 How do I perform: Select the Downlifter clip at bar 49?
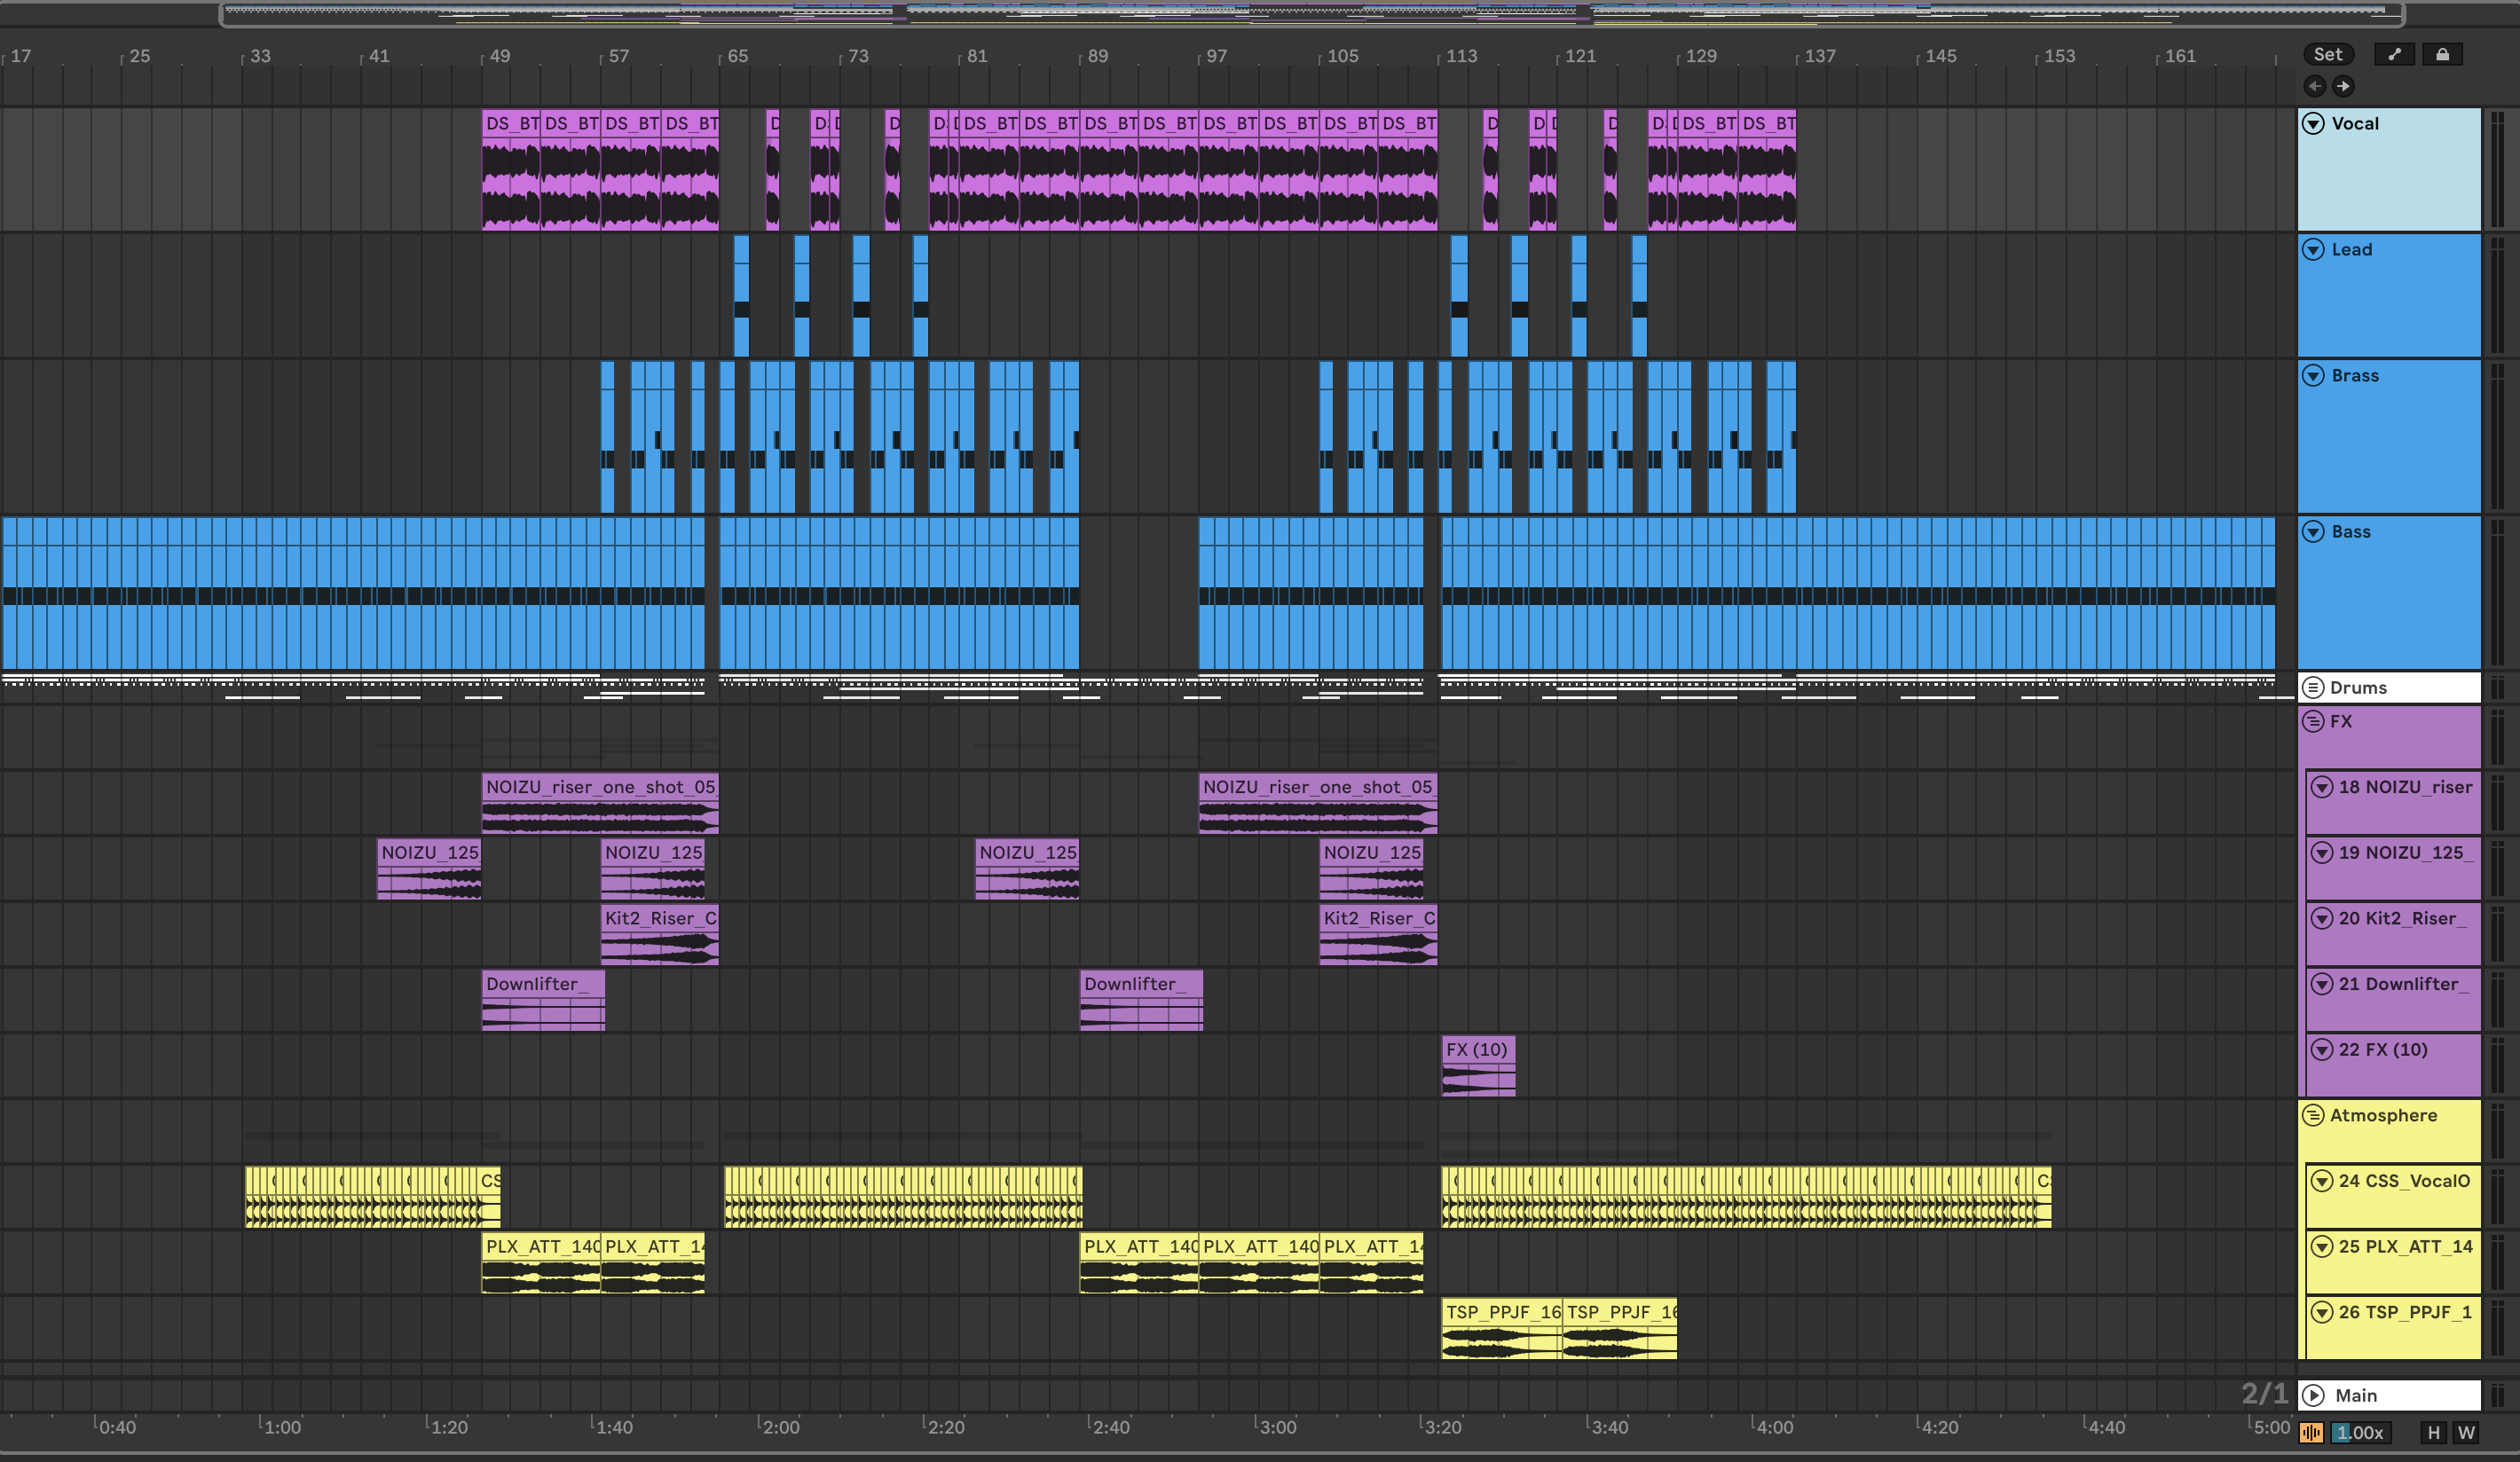click(x=542, y=984)
